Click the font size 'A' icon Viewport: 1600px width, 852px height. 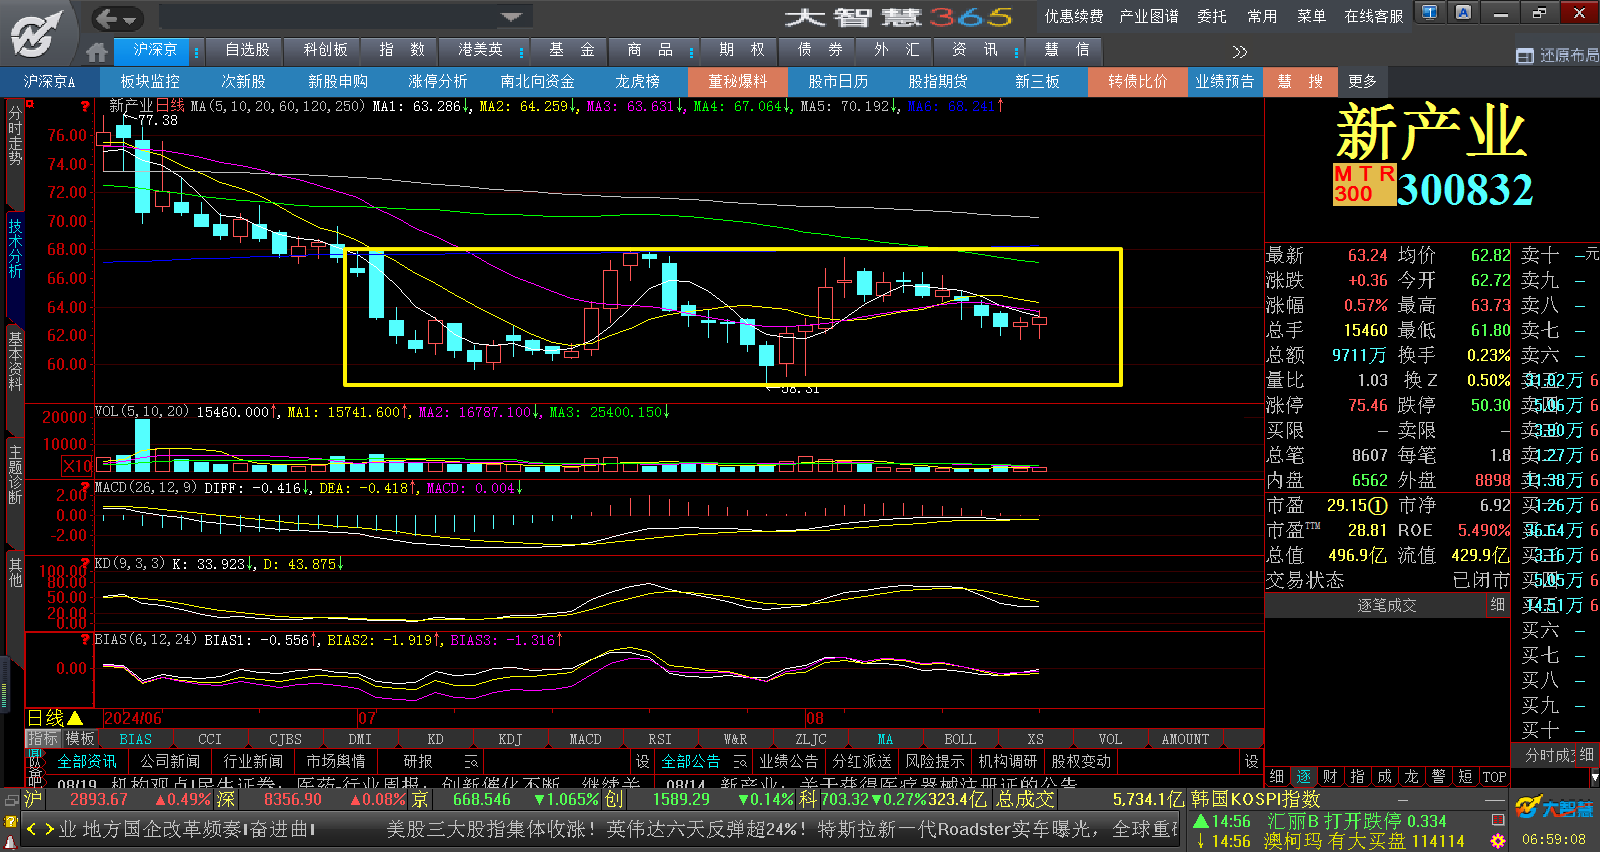(1463, 13)
